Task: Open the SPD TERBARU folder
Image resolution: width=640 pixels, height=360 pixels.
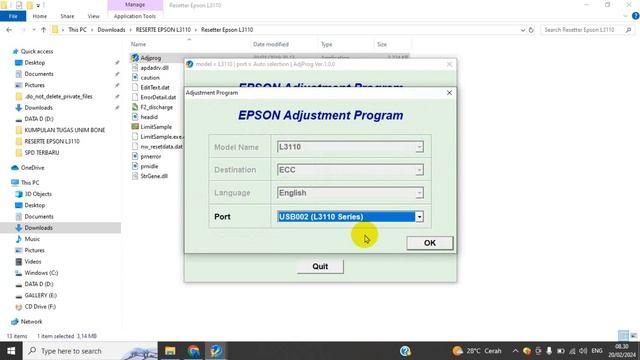Action: (42, 152)
